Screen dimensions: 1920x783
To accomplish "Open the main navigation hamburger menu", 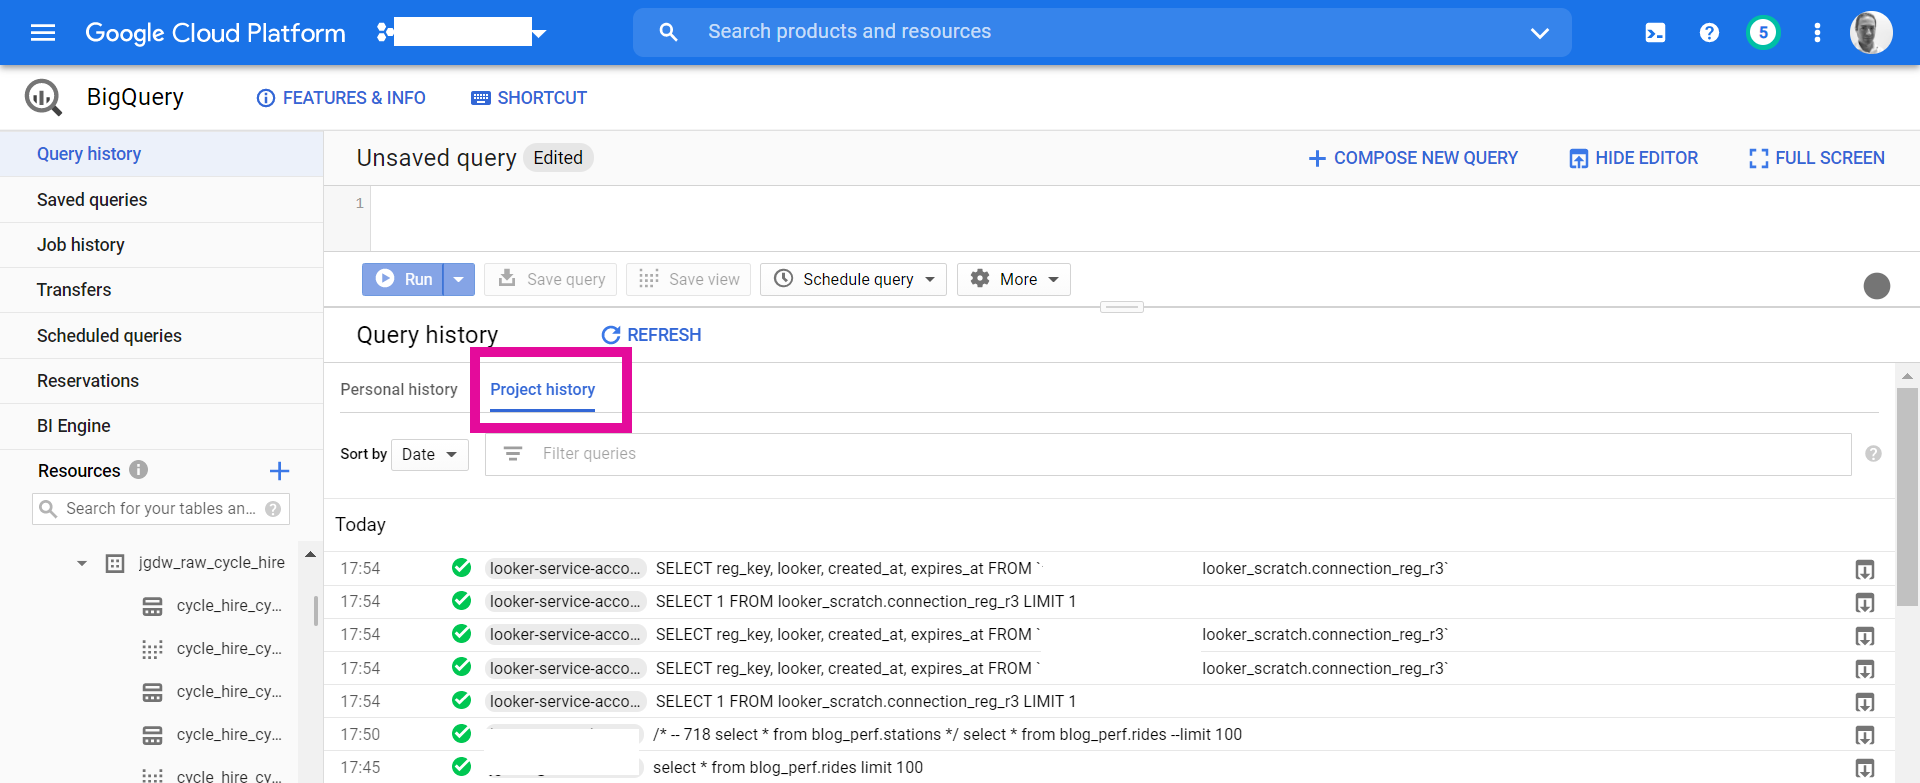I will pyautogui.click(x=43, y=33).
